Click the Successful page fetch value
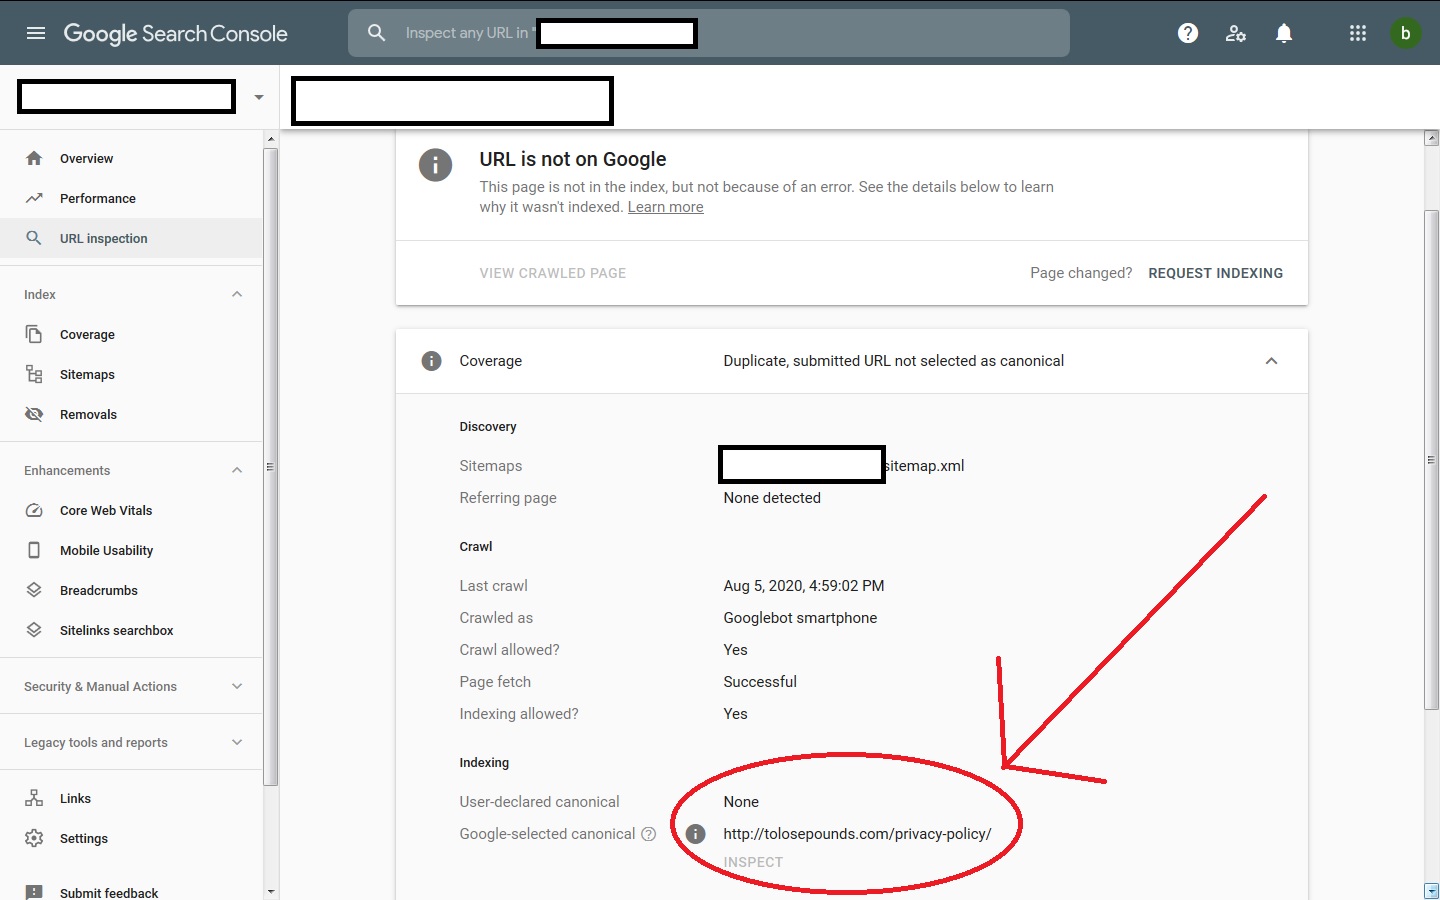This screenshot has height=900, width=1440. pyautogui.click(x=760, y=682)
